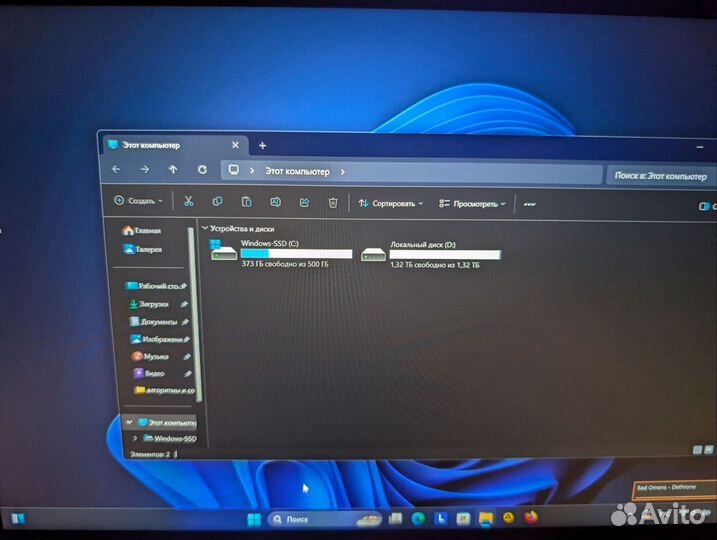This screenshot has height=540, width=717.
Task: Click the Локальный диск (D:) usage bar
Action: click(x=445, y=255)
